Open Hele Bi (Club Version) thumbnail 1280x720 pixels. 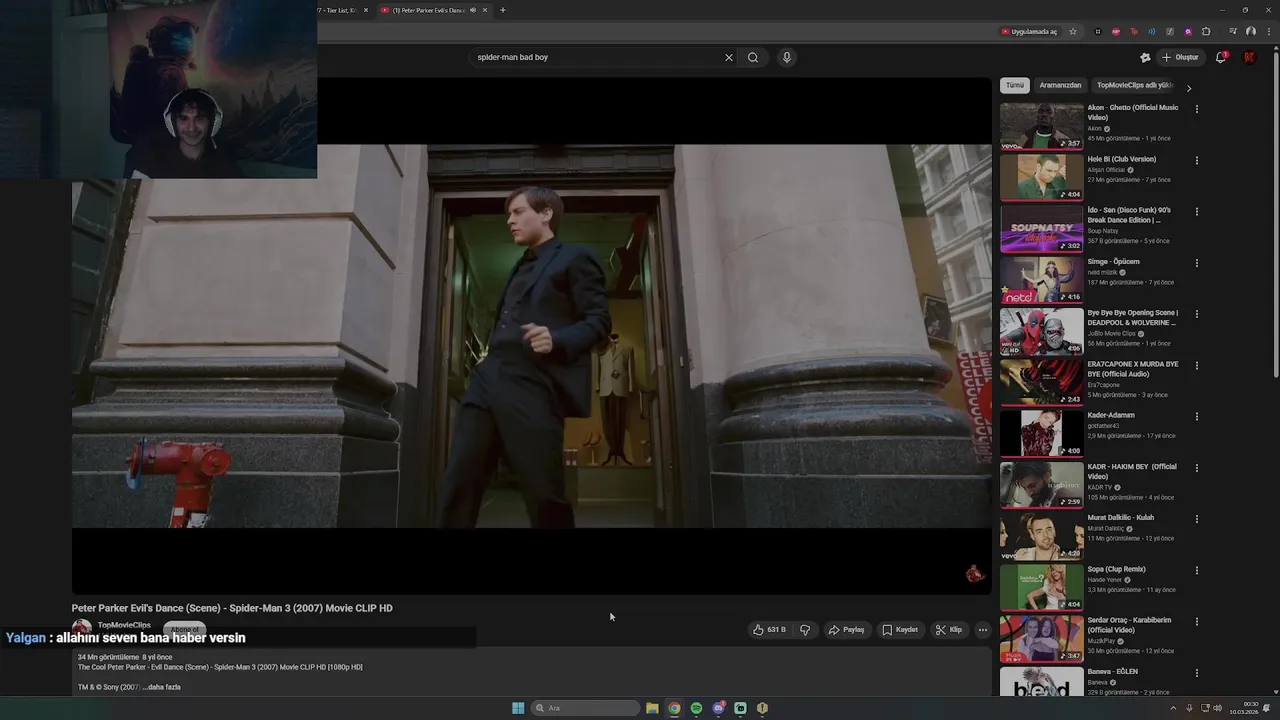click(1042, 177)
